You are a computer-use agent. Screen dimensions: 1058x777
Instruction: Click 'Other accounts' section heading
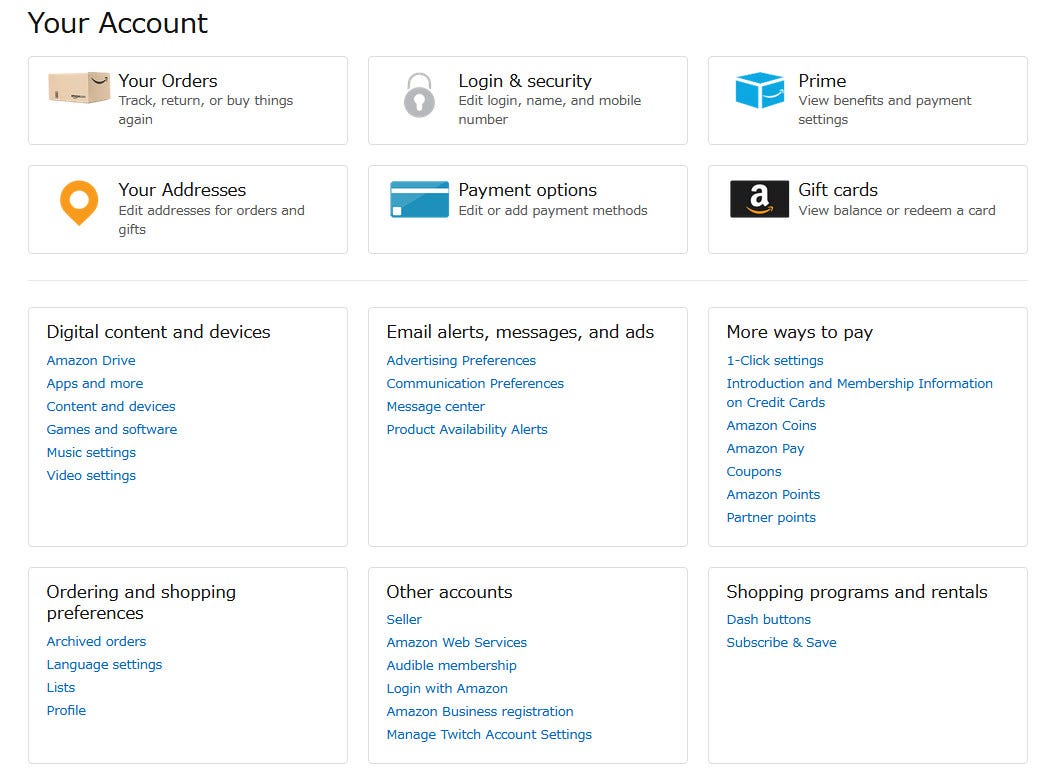(x=449, y=592)
